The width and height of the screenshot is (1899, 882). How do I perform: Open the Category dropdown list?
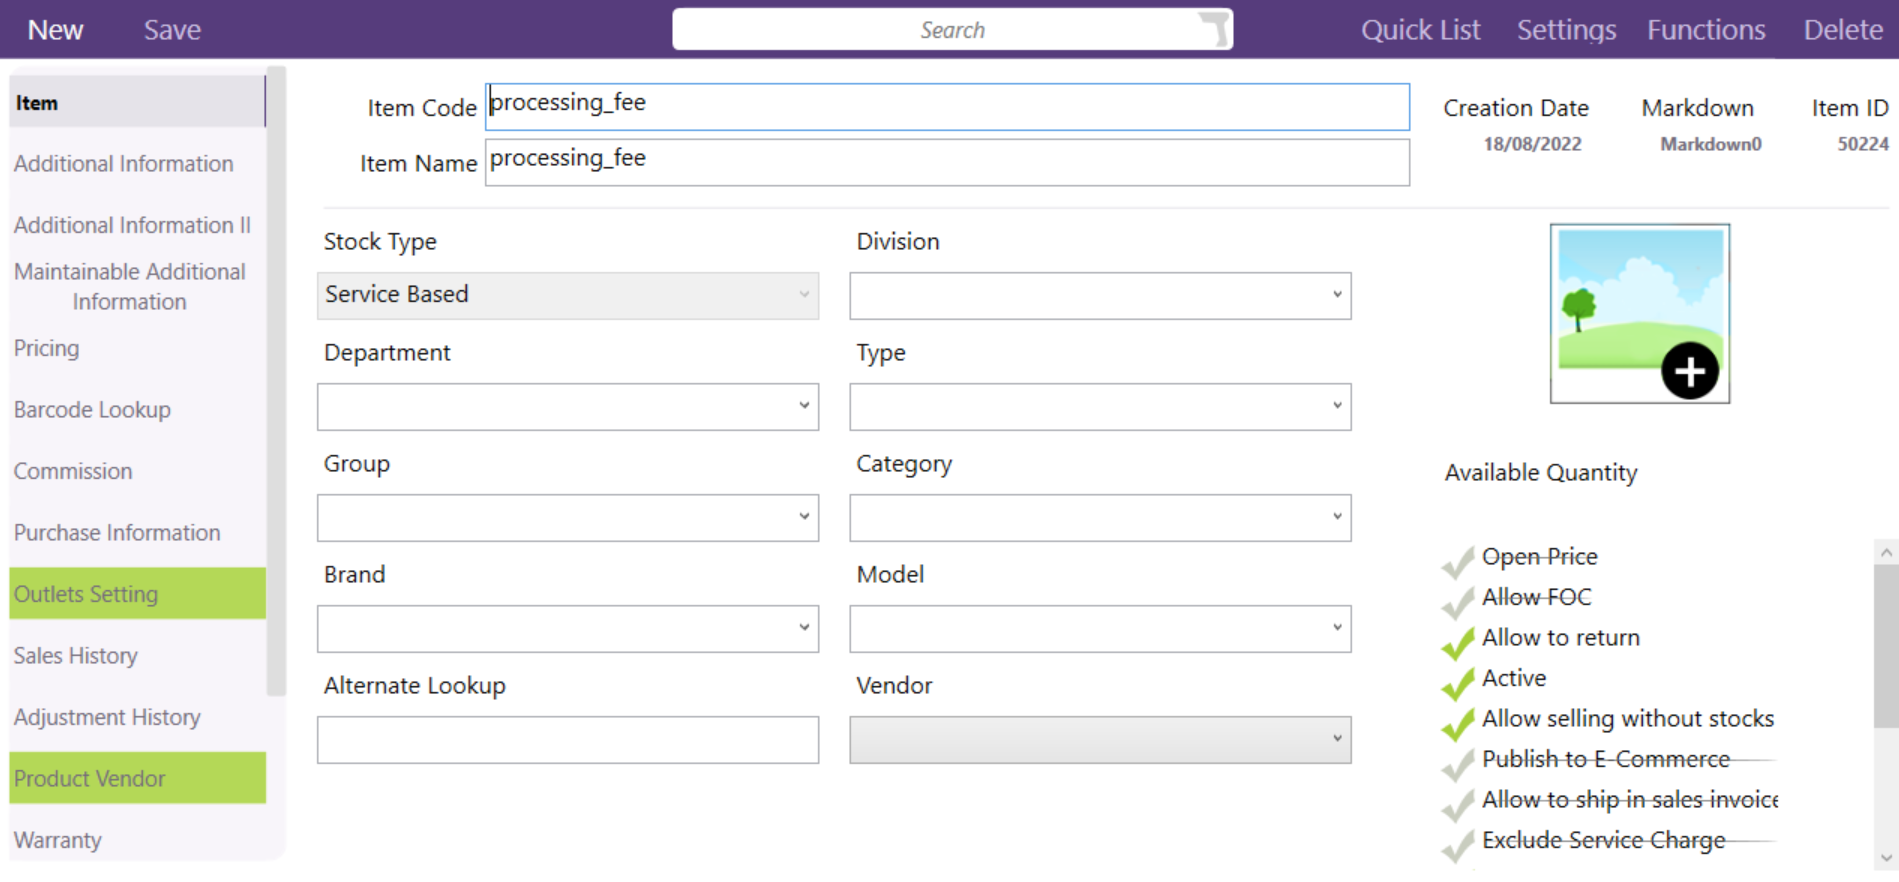1100,518
